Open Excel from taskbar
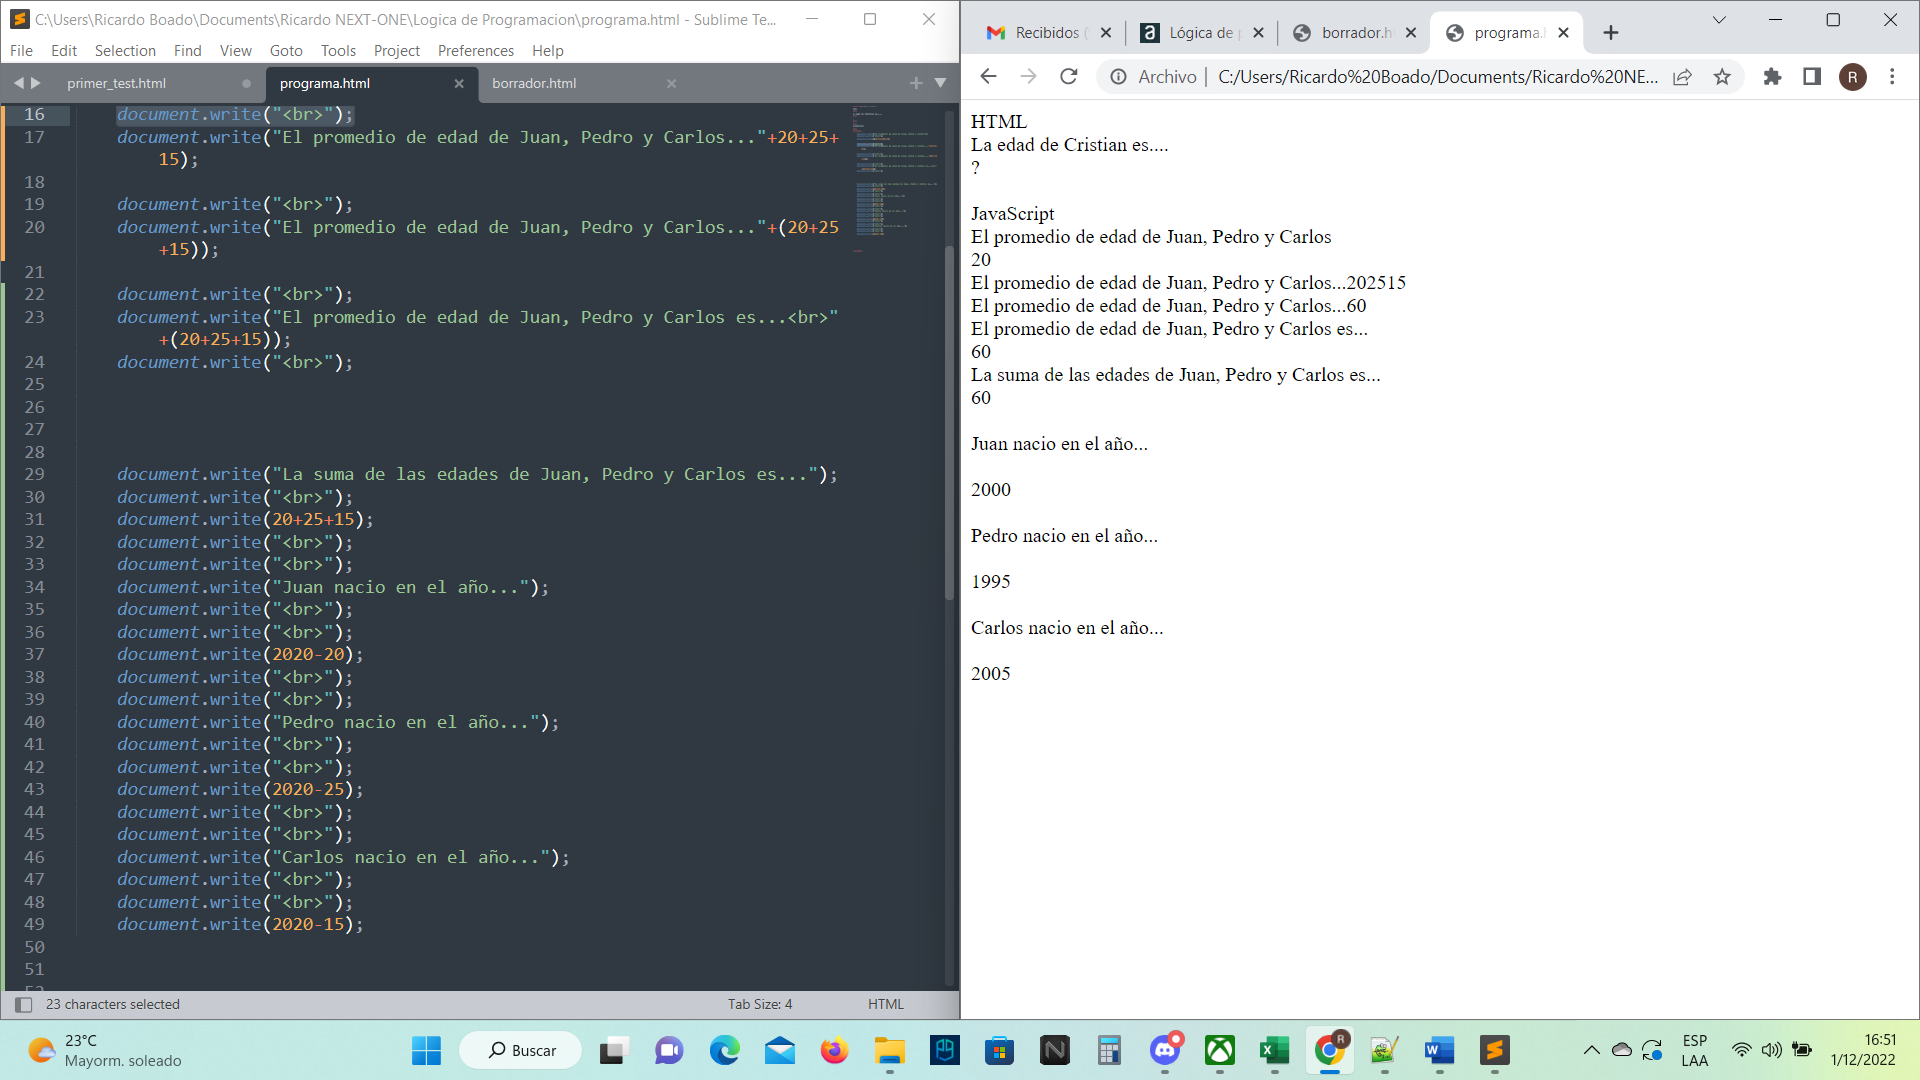Viewport: 1920px width, 1080px height. [x=1274, y=1050]
